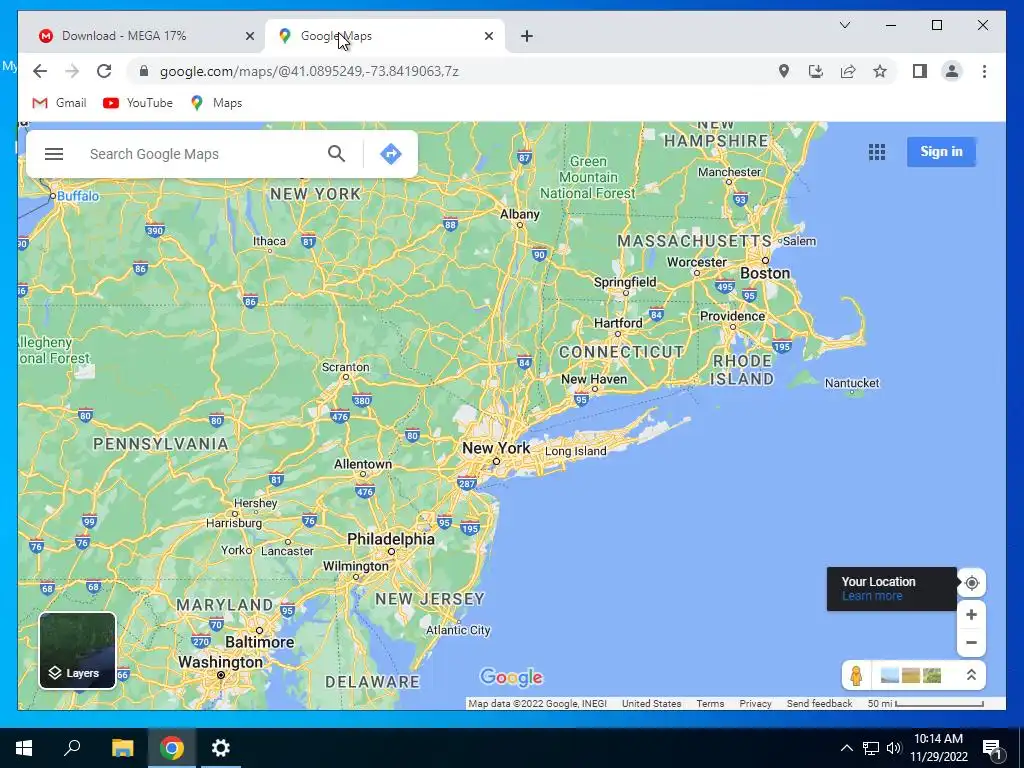The width and height of the screenshot is (1024, 768).
Task: Click Send feedback in map footer
Action: [819, 703]
